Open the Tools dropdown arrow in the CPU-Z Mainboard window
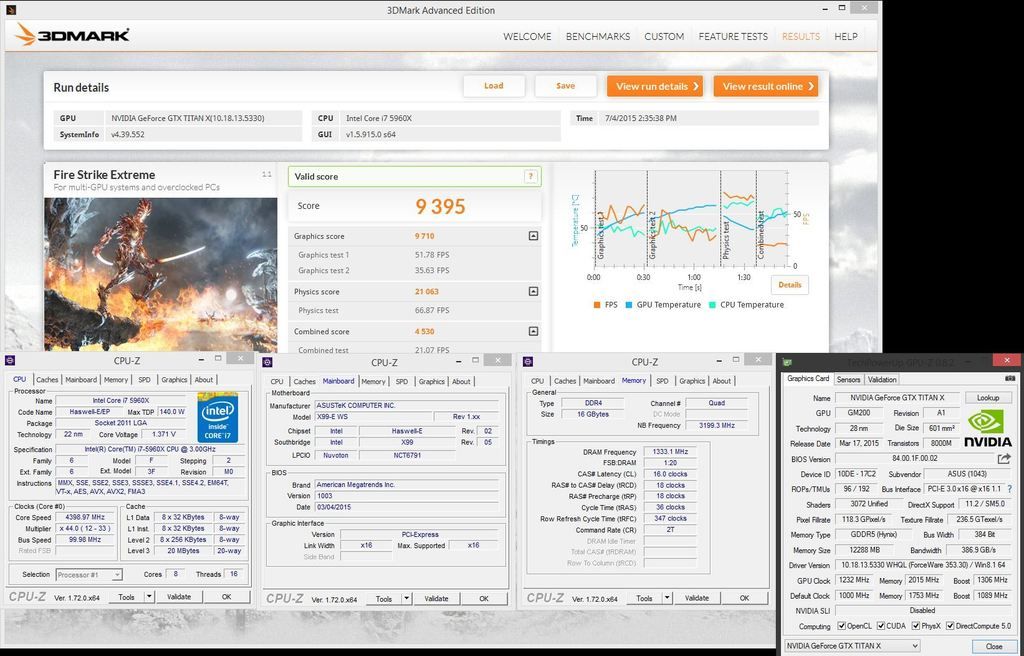Screen dimensions: 1024x656 click(x=406, y=599)
